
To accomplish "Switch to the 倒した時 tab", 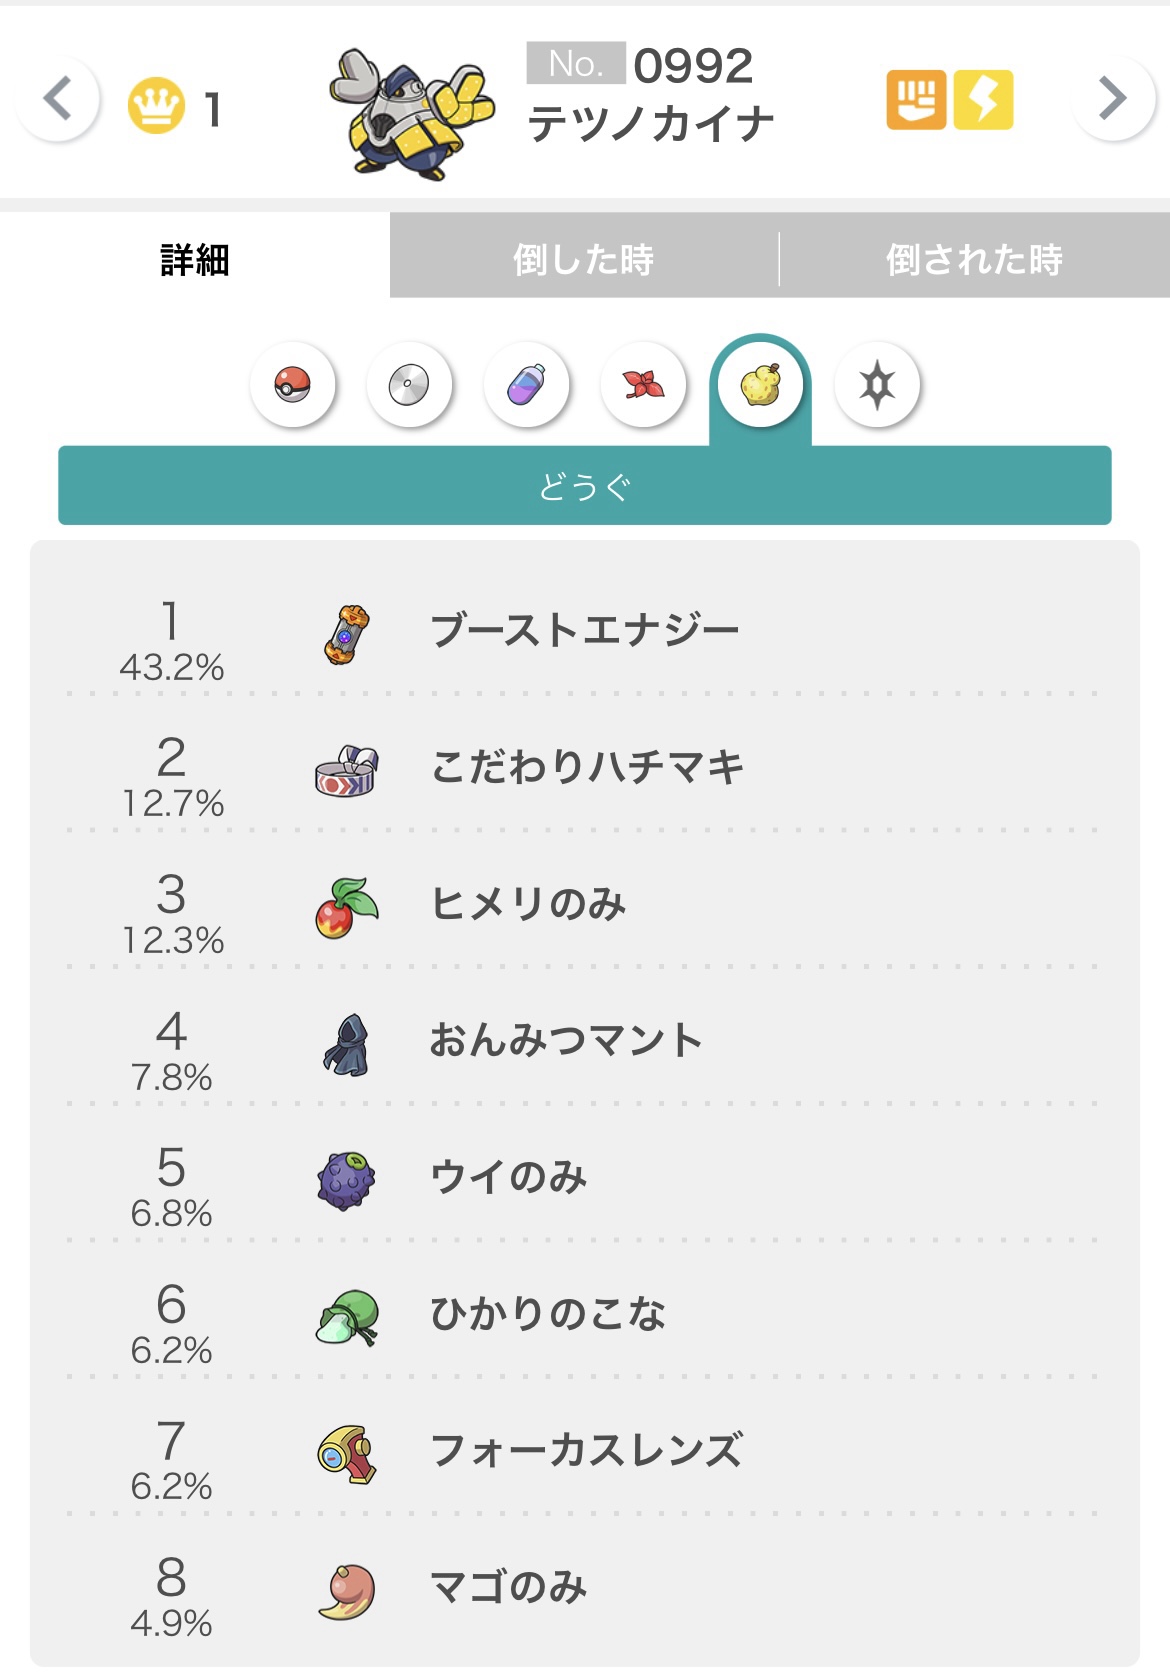I will (583, 260).
